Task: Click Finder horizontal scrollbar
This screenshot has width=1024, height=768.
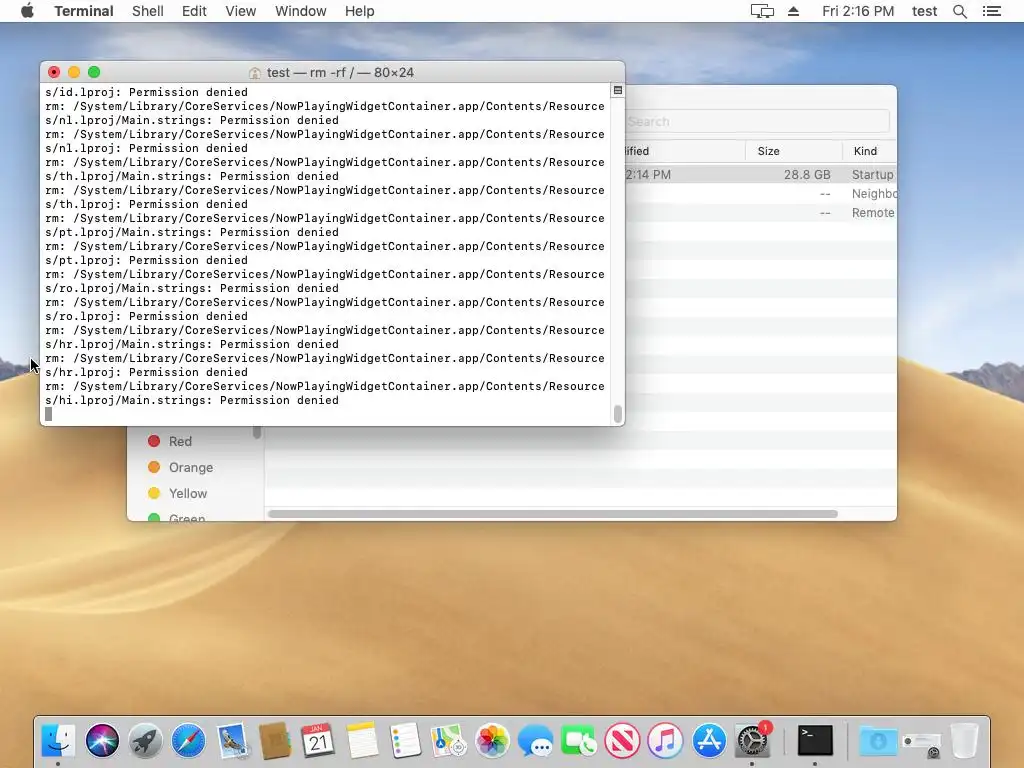Action: (x=552, y=514)
